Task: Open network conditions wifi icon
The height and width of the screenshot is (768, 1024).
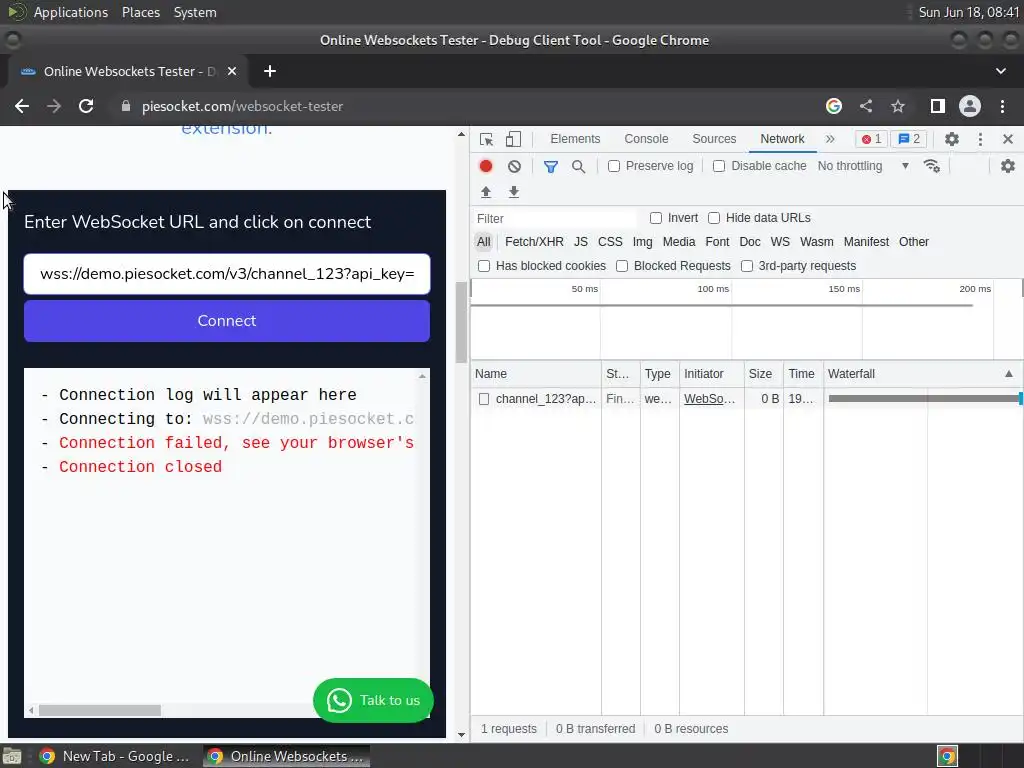Action: 932,166
